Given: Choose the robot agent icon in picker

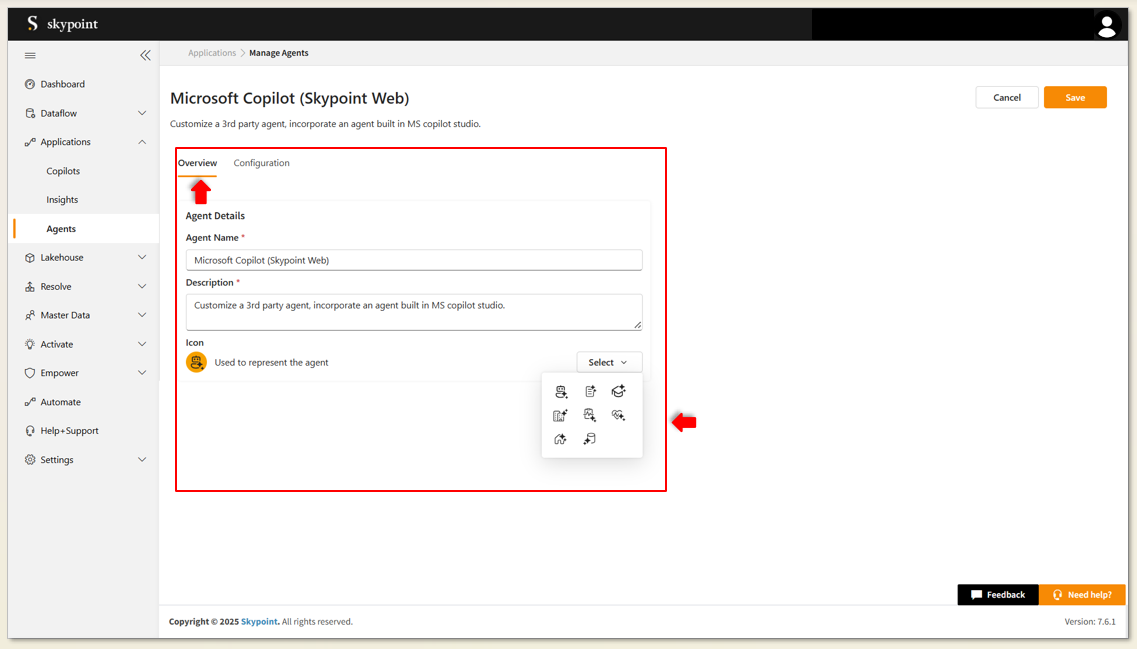Looking at the screenshot, I should coord(561,391).
